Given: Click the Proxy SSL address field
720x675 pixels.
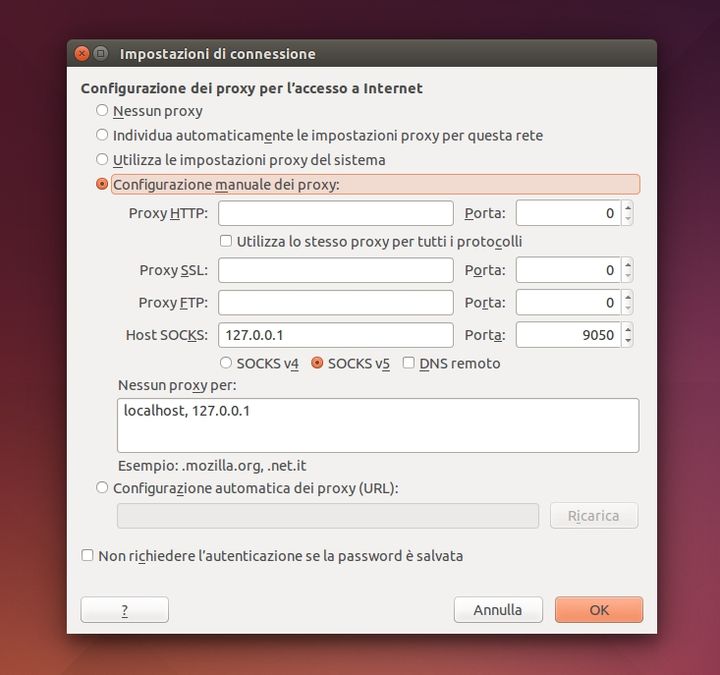Looking at the screenshot, I should pos(336,270).
